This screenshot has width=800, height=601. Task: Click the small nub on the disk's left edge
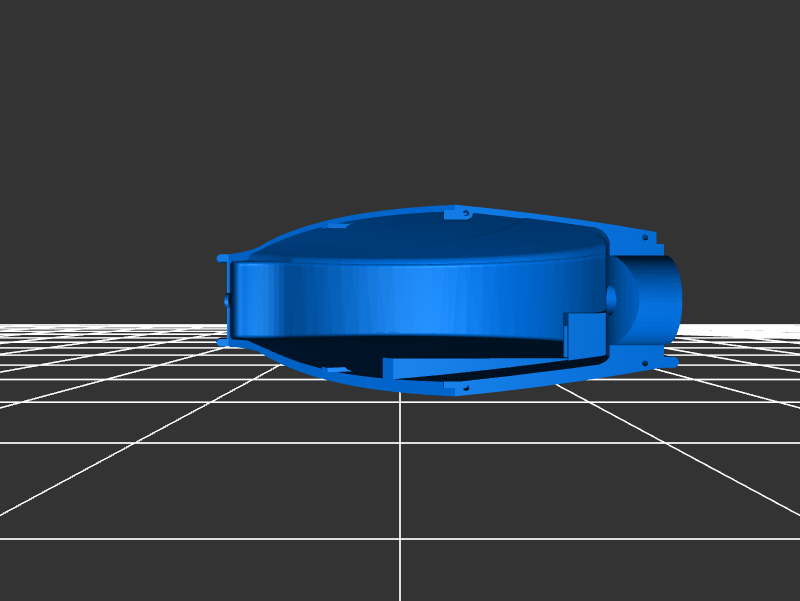click(227, 299)
